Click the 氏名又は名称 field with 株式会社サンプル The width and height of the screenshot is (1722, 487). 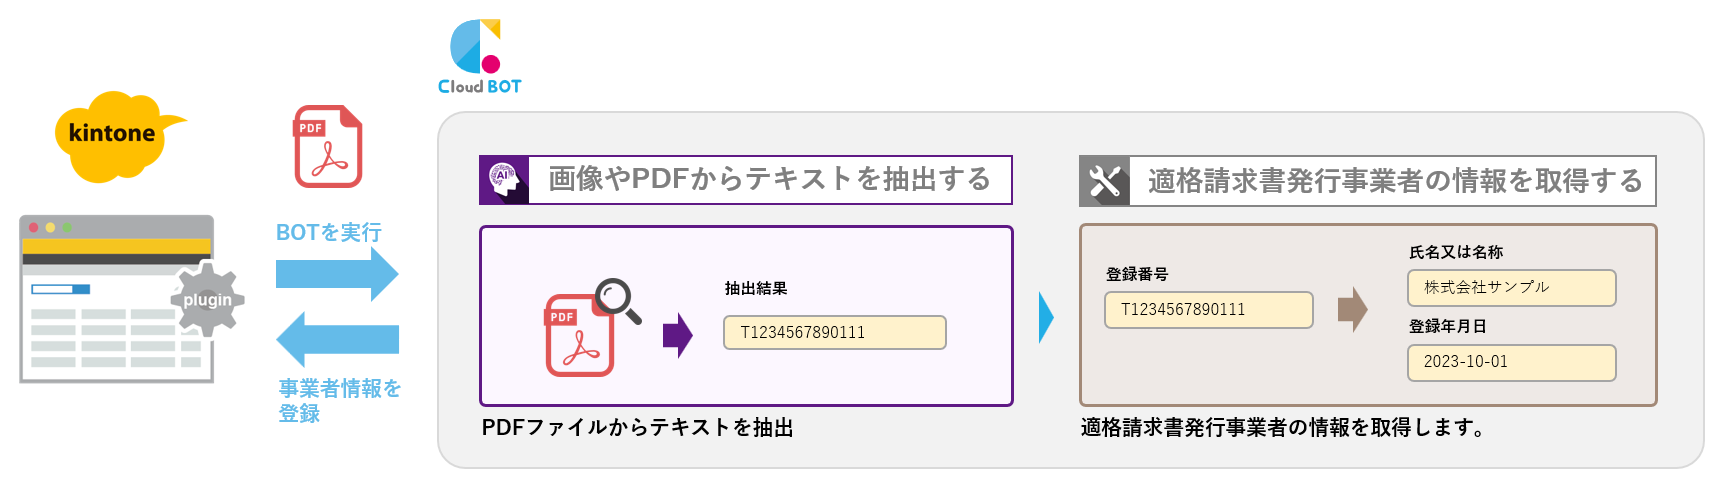coord(1511,288)
